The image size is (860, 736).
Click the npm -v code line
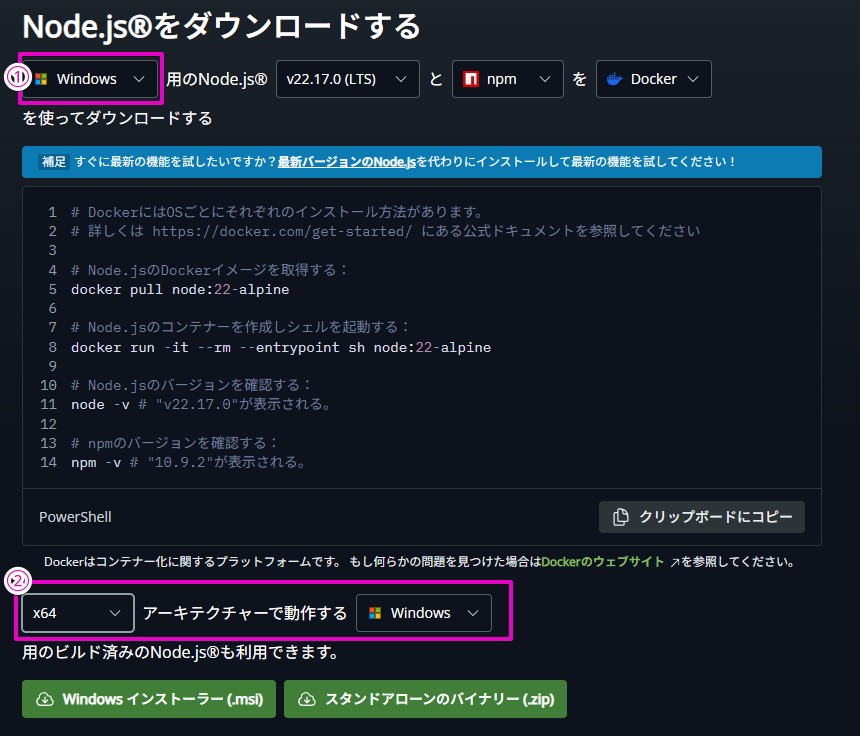point(188,462)
